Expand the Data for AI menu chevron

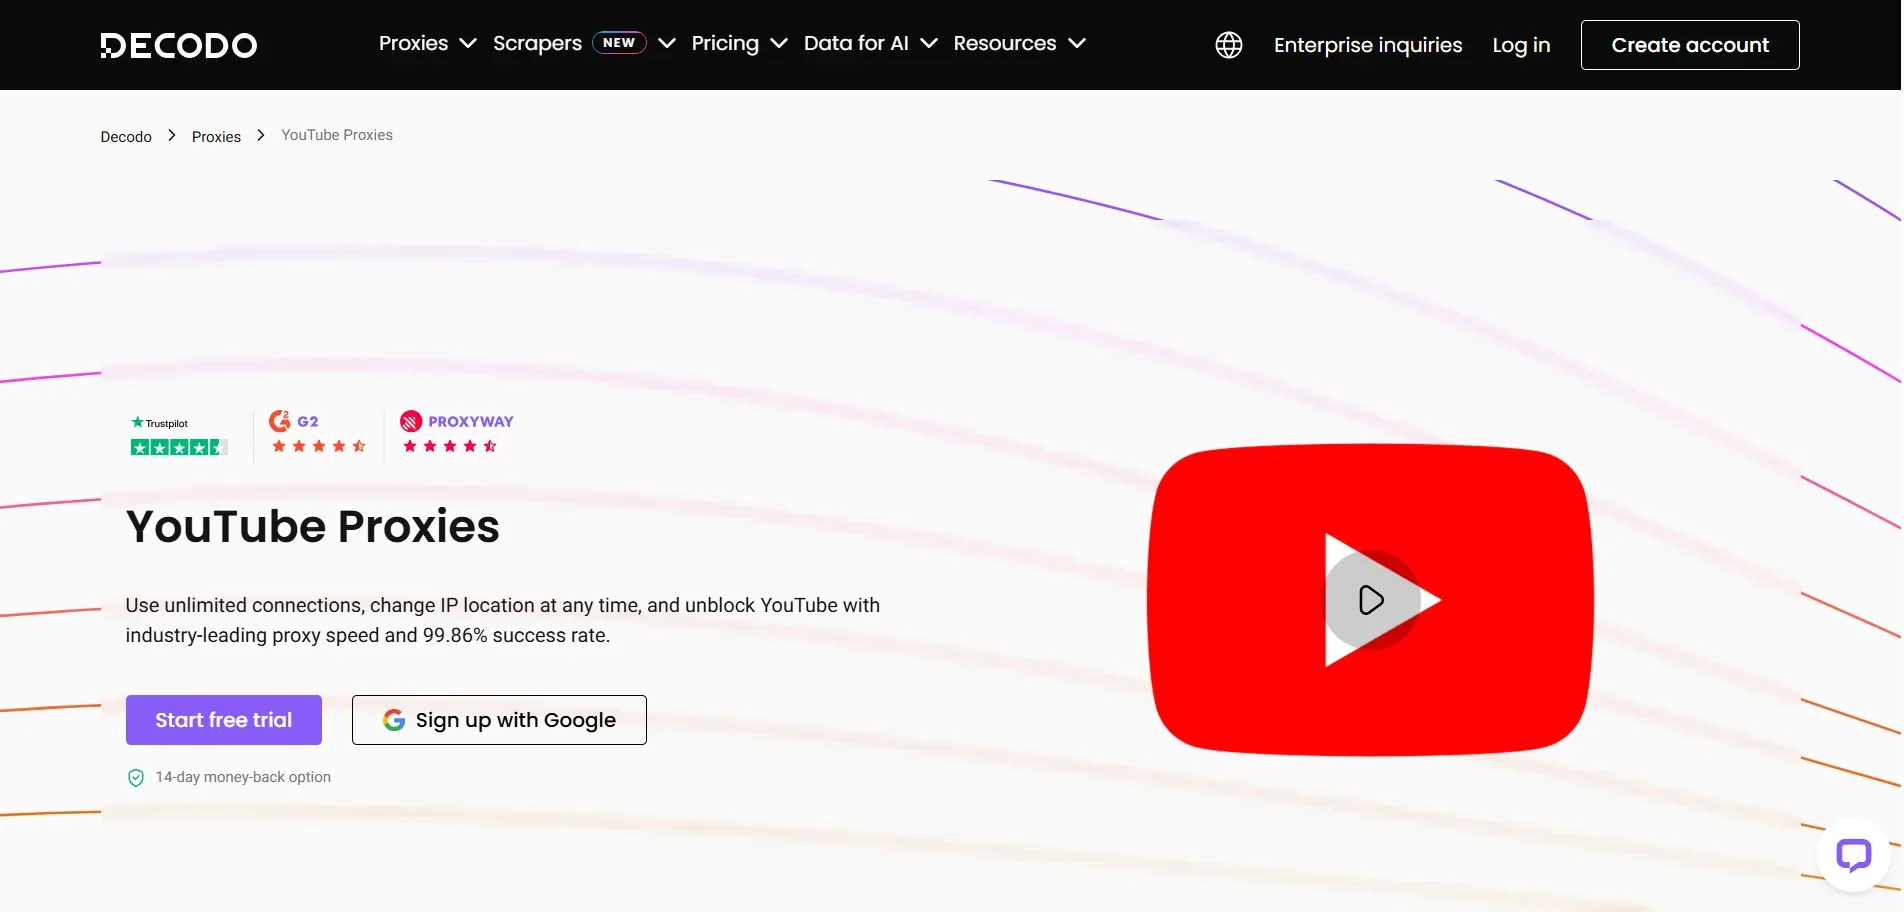point(929,43)
